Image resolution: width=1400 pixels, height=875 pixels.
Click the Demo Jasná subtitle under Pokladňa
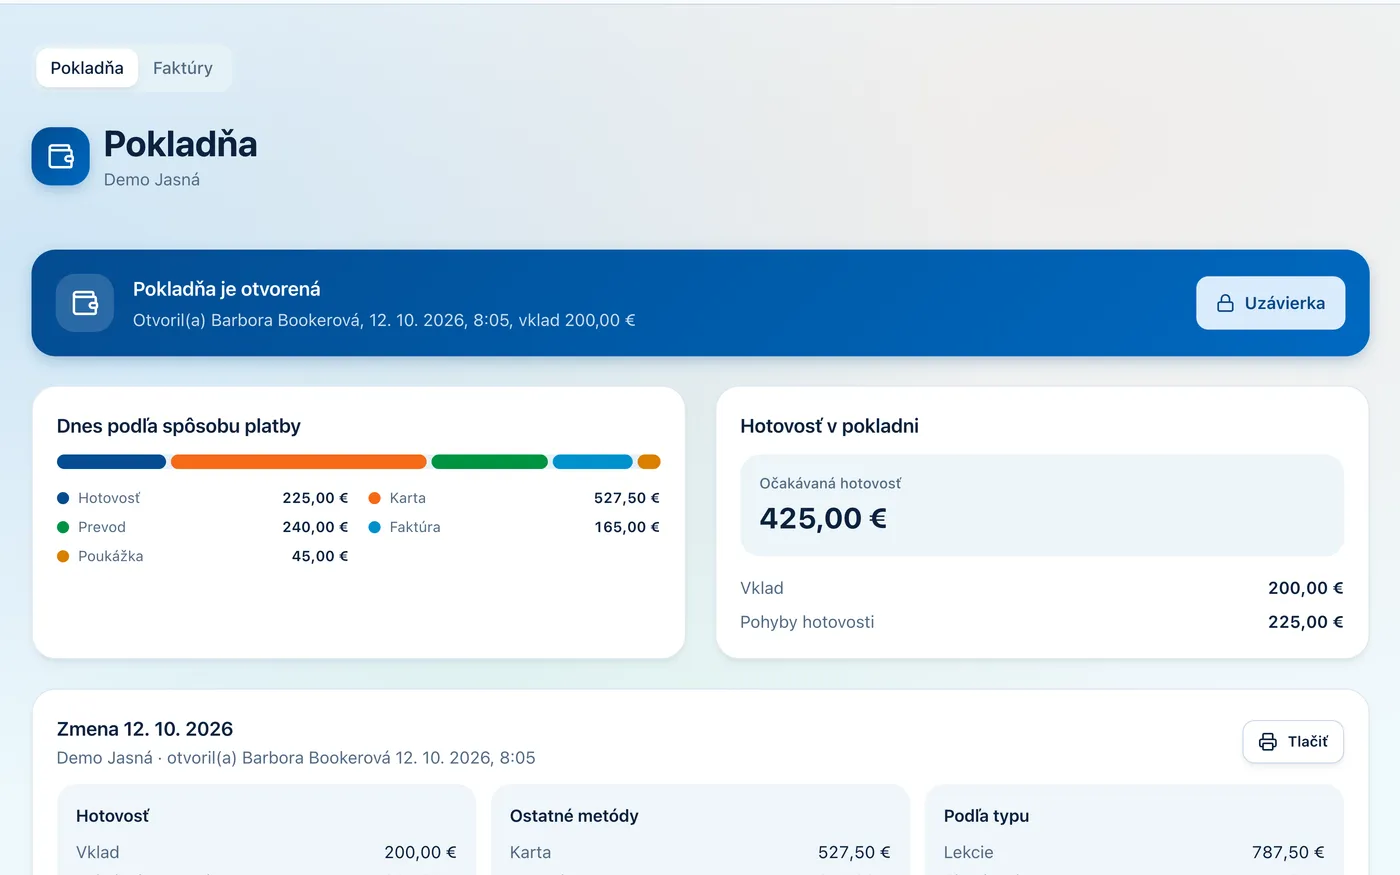[x=152, y=180]
